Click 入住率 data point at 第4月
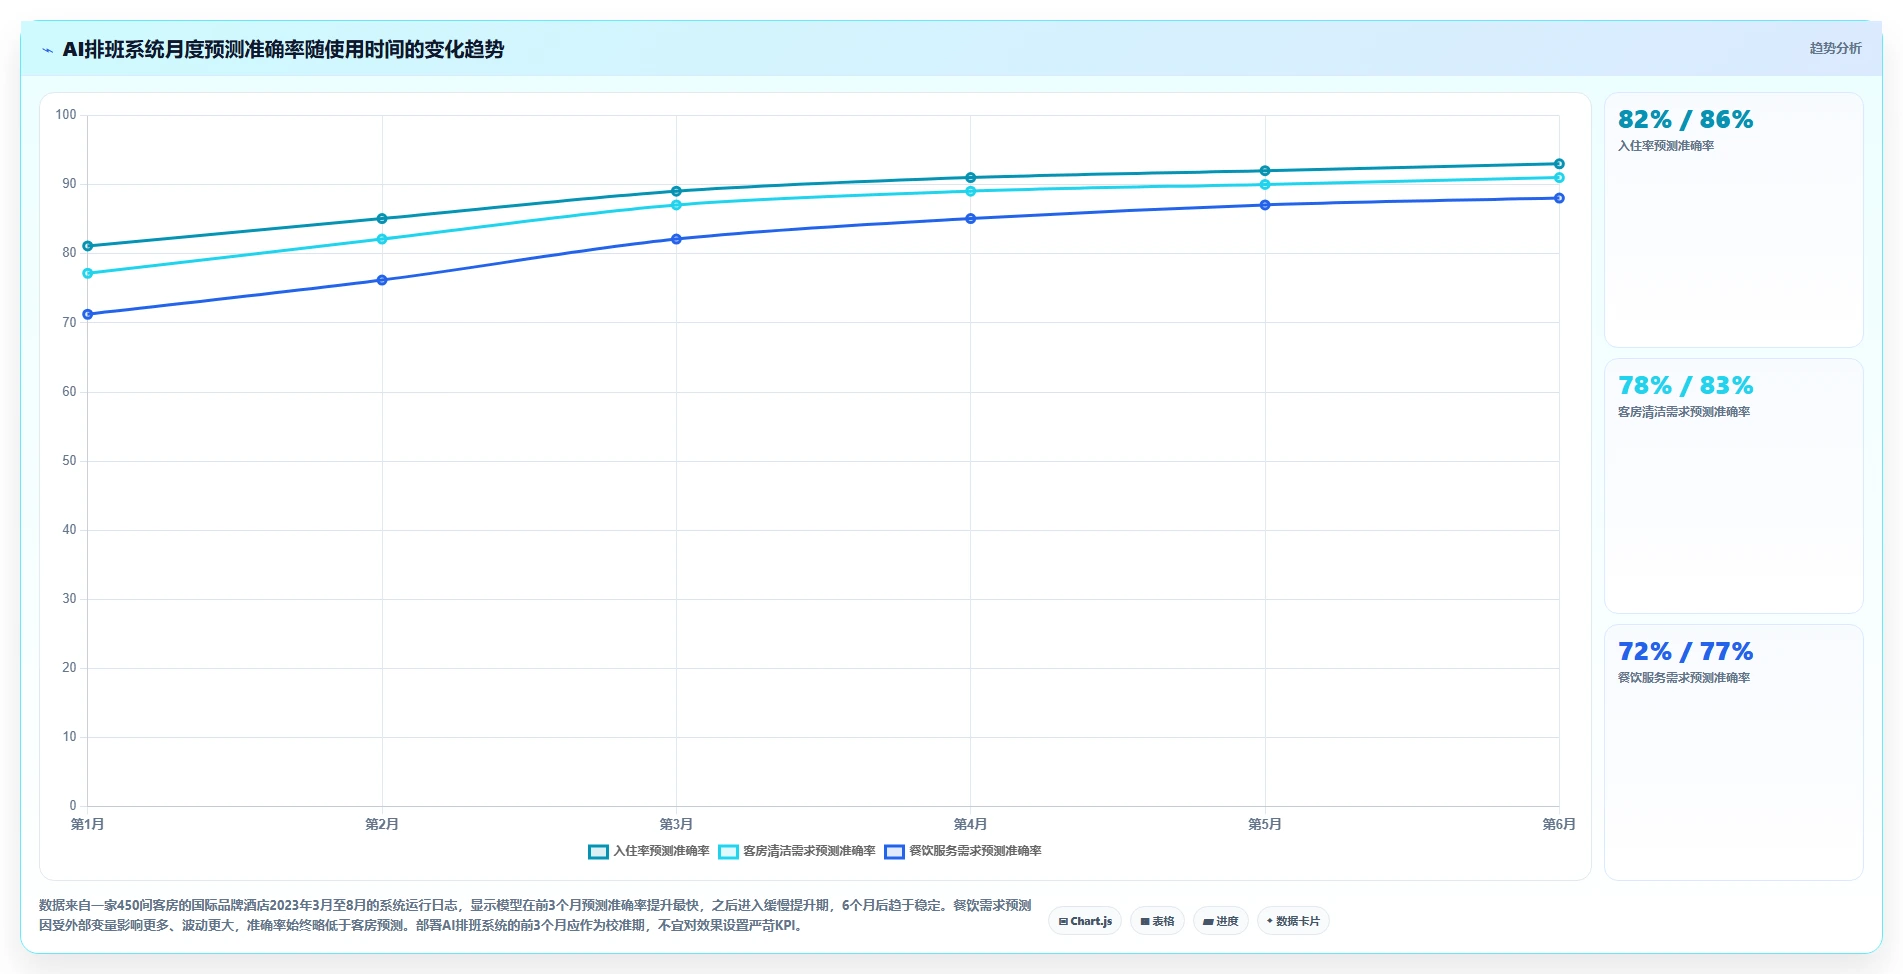The width and height of the screenshot is (1903, 974). click(x=970, y=178)
